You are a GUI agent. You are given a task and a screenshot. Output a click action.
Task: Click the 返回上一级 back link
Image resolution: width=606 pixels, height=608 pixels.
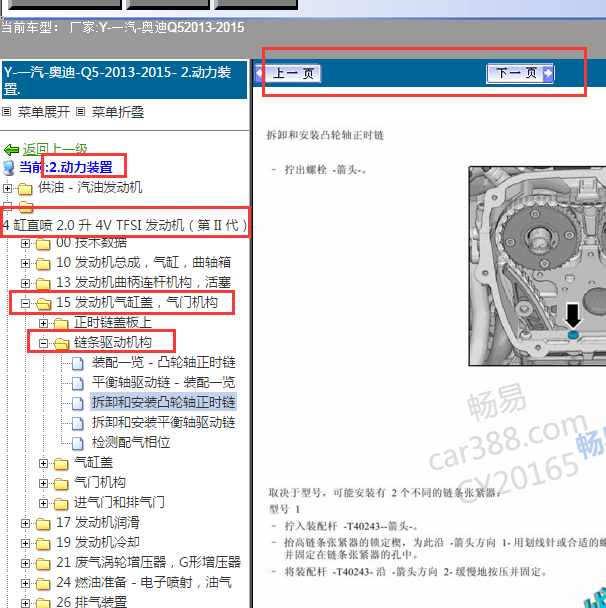55,149
